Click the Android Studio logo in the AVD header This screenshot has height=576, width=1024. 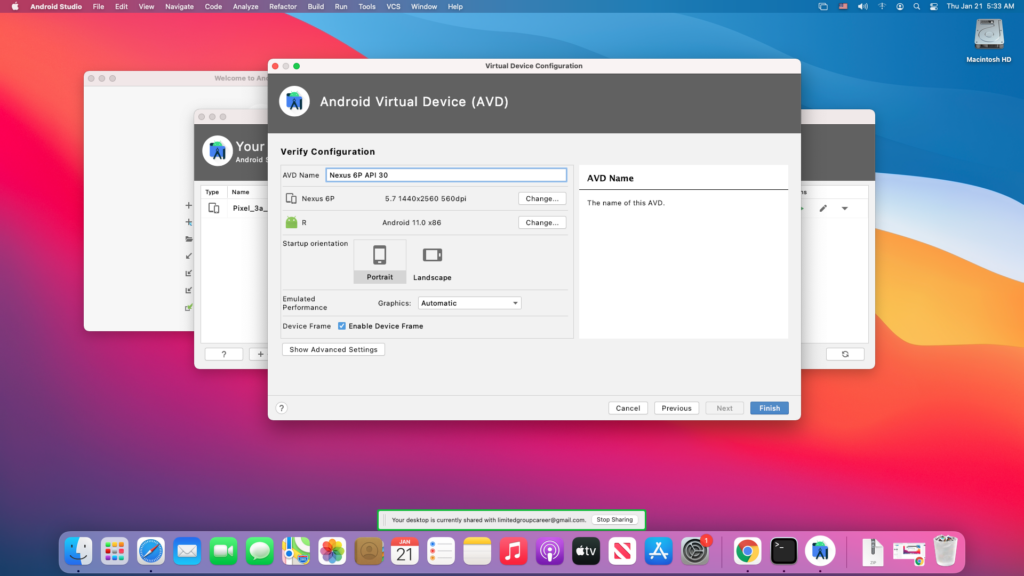coord(295,101)
